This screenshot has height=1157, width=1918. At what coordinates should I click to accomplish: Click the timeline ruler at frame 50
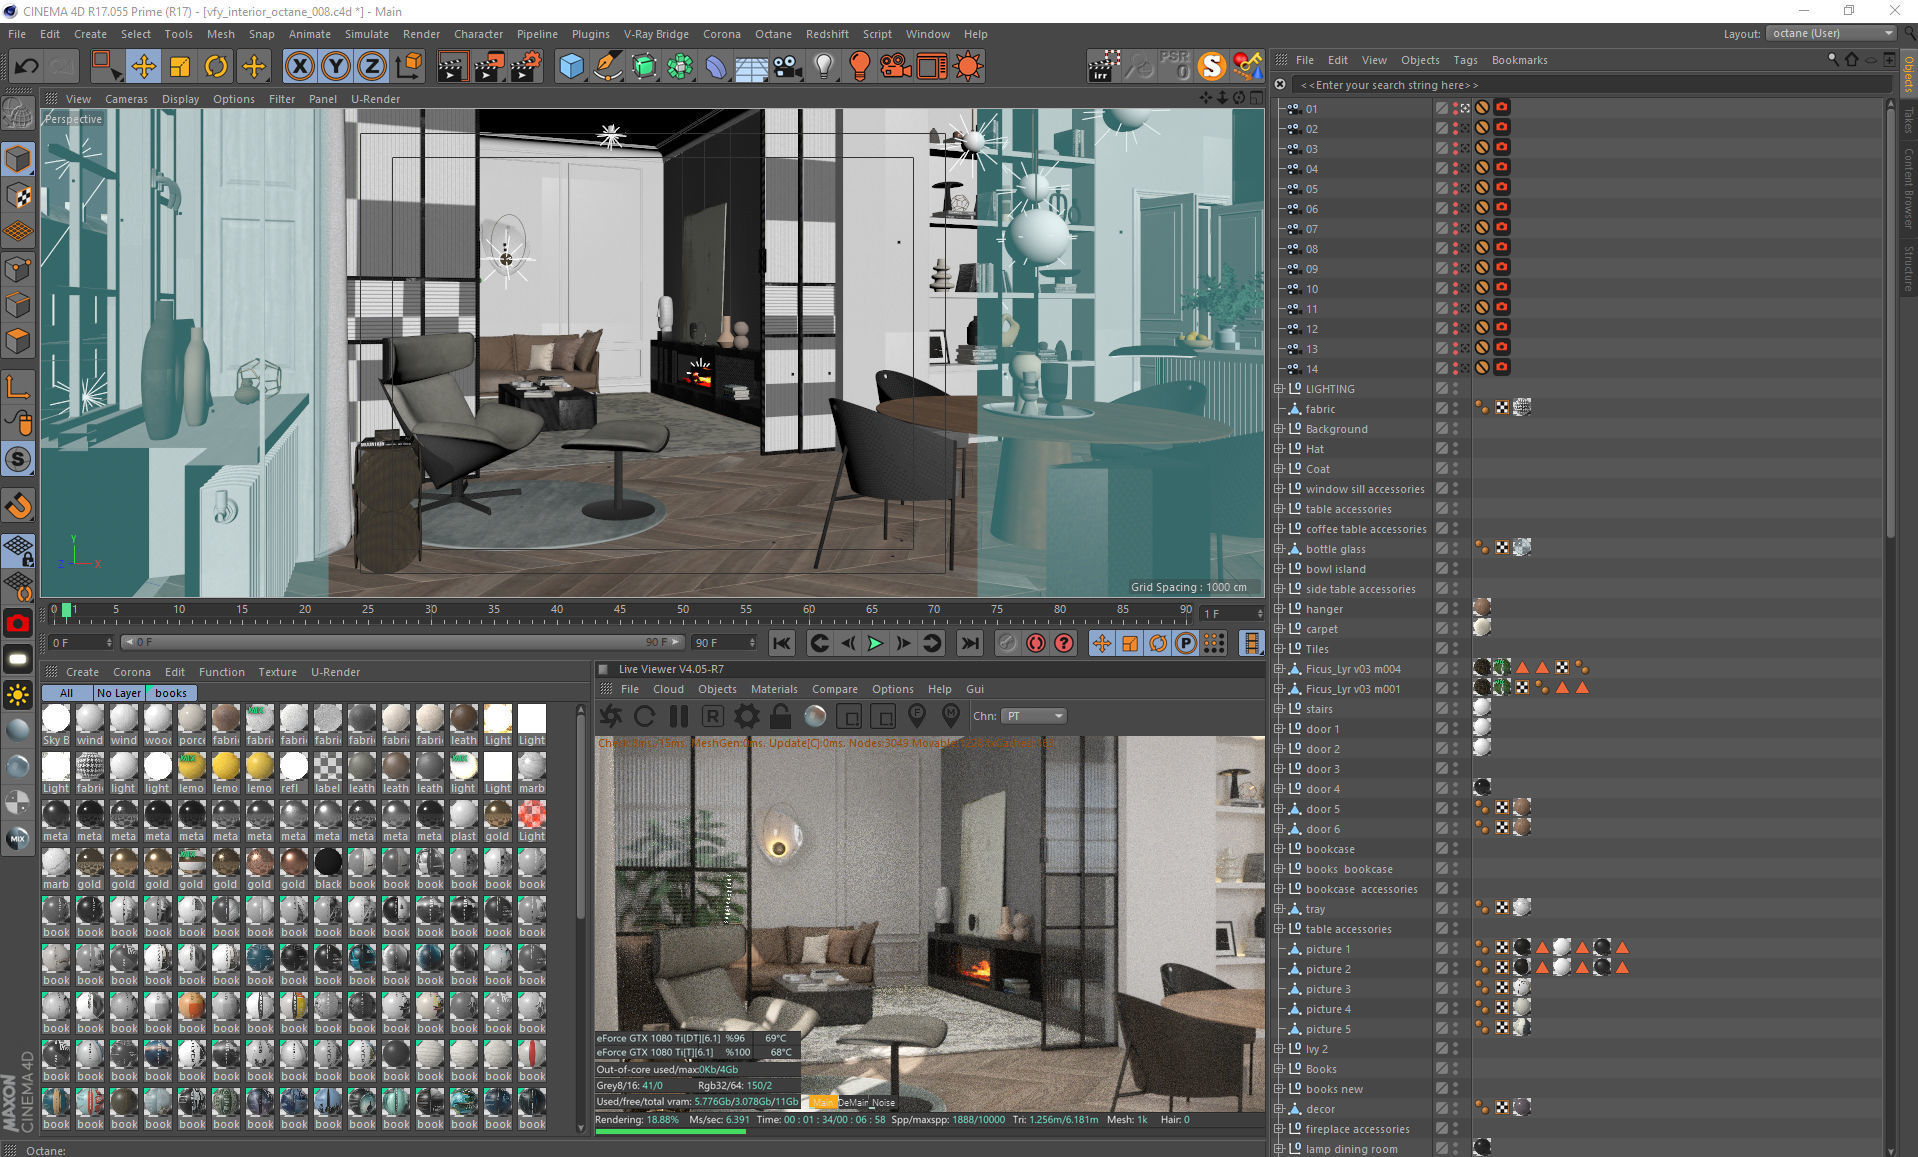682,609
